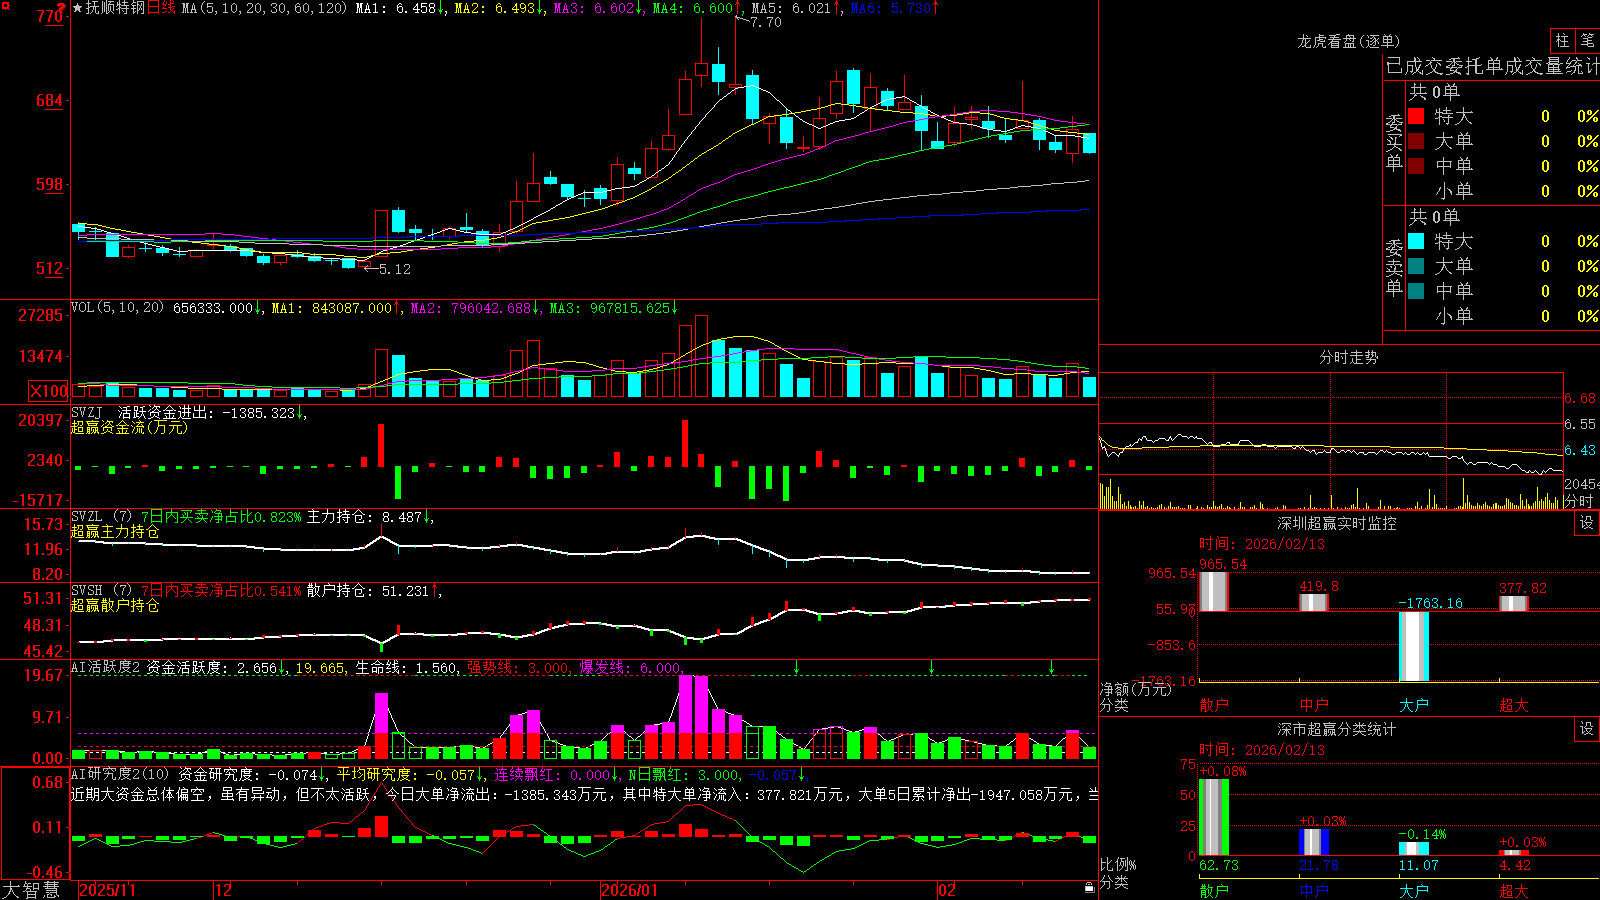Click the 2025/11 timeline date marker
Viewport: 1600px width, 900px height.
(x=107, y=890)
